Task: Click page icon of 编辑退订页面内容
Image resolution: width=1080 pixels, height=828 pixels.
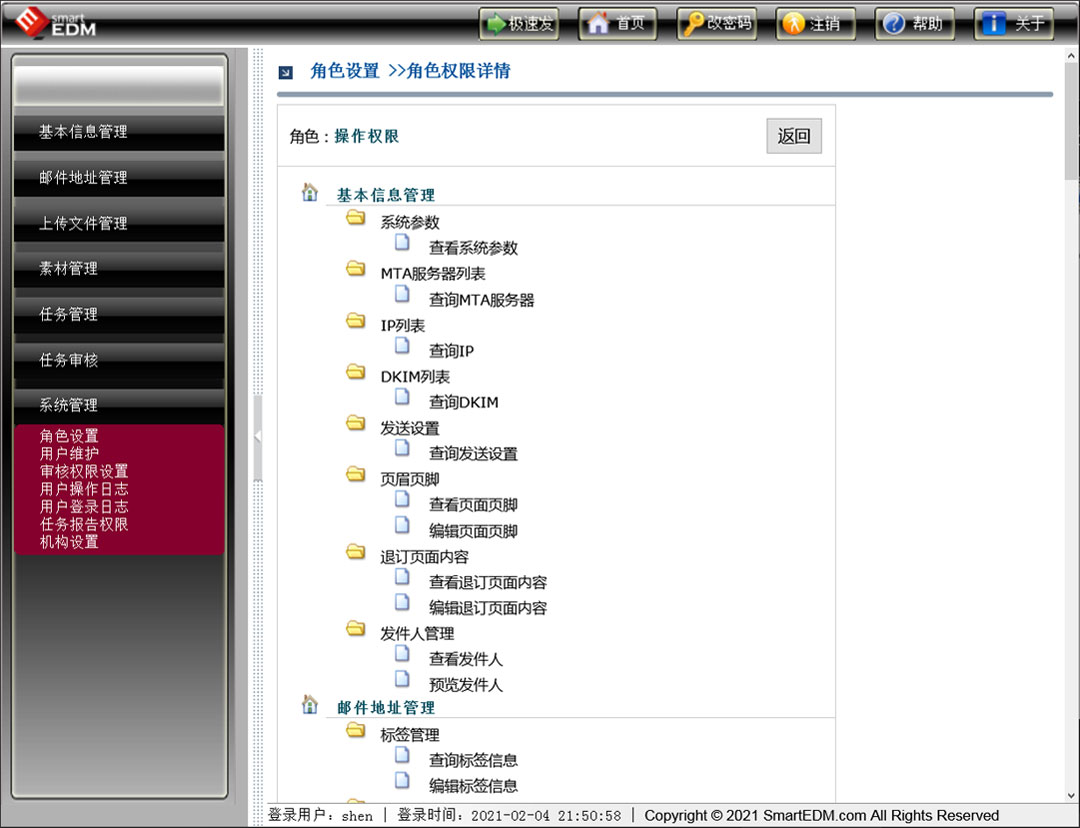Action: pos(402,603)
